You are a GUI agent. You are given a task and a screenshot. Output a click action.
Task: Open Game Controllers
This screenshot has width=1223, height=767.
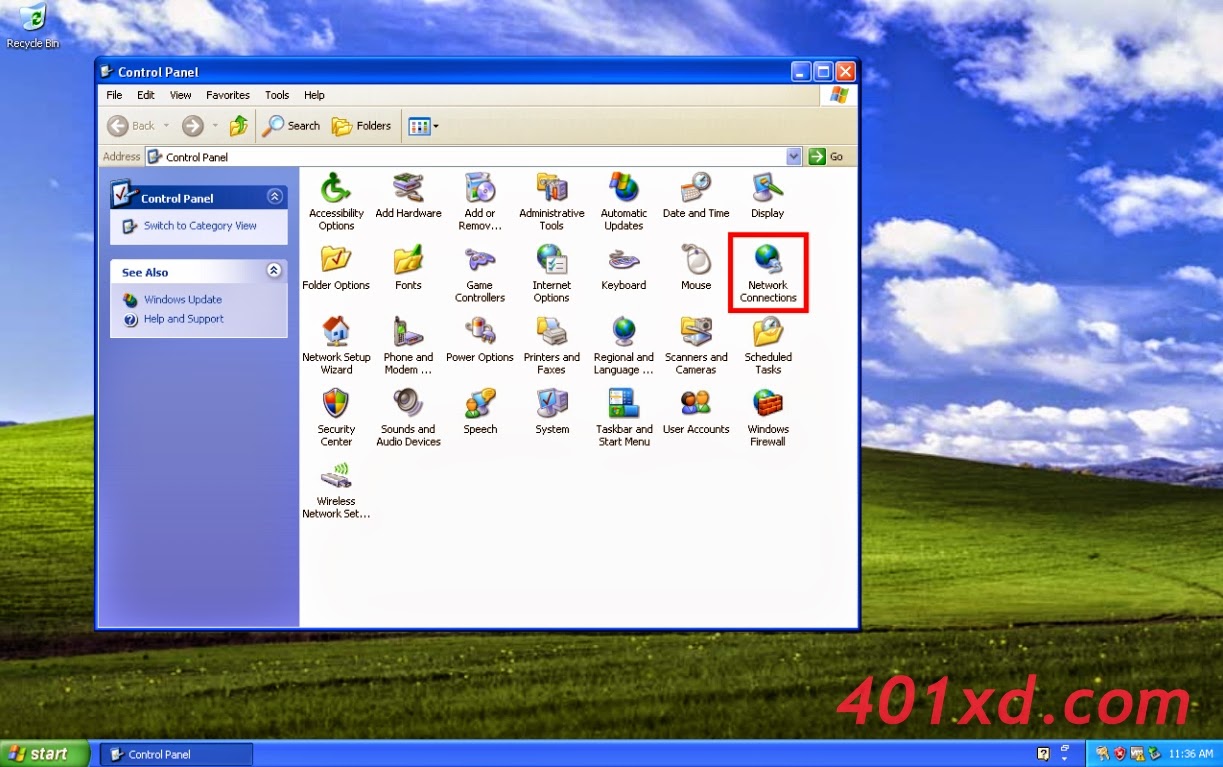[480, 272]
